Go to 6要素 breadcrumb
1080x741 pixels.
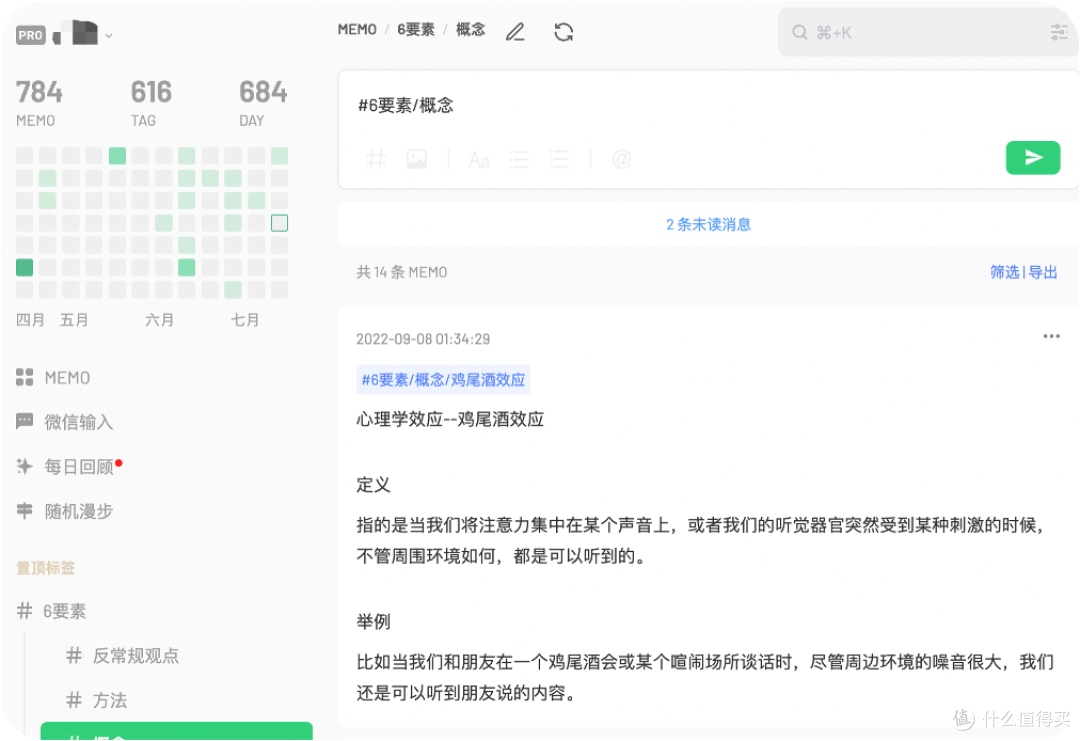click(416, 30)
